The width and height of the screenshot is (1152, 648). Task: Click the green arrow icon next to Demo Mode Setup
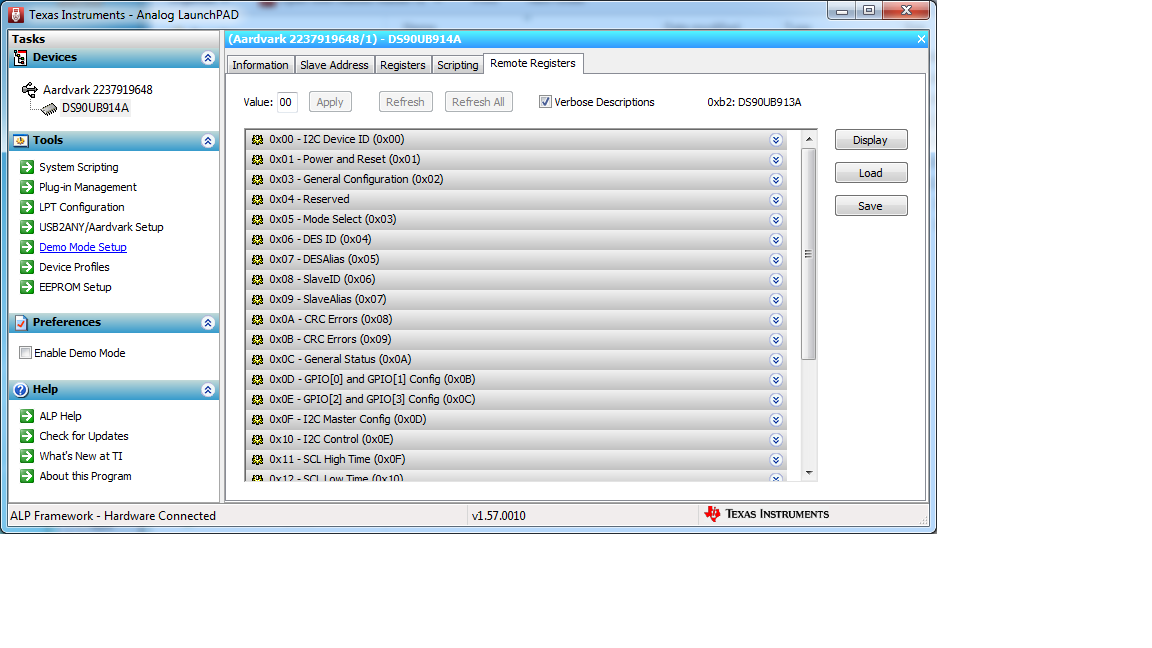pyautogui.click(x=27, y=247)
